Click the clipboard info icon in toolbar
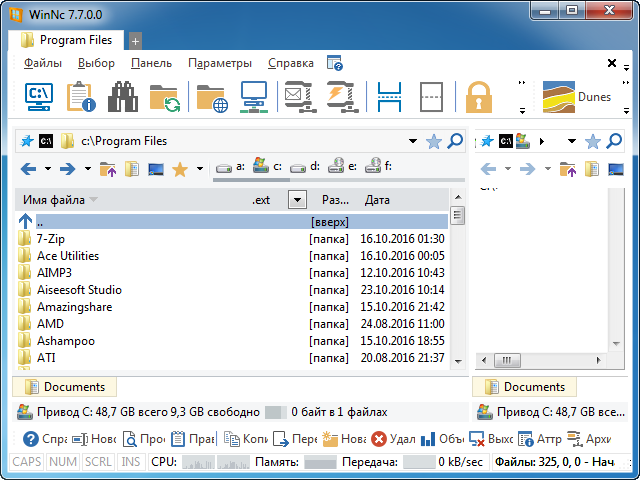Screen dimensions: 640x480 (80, 98)
